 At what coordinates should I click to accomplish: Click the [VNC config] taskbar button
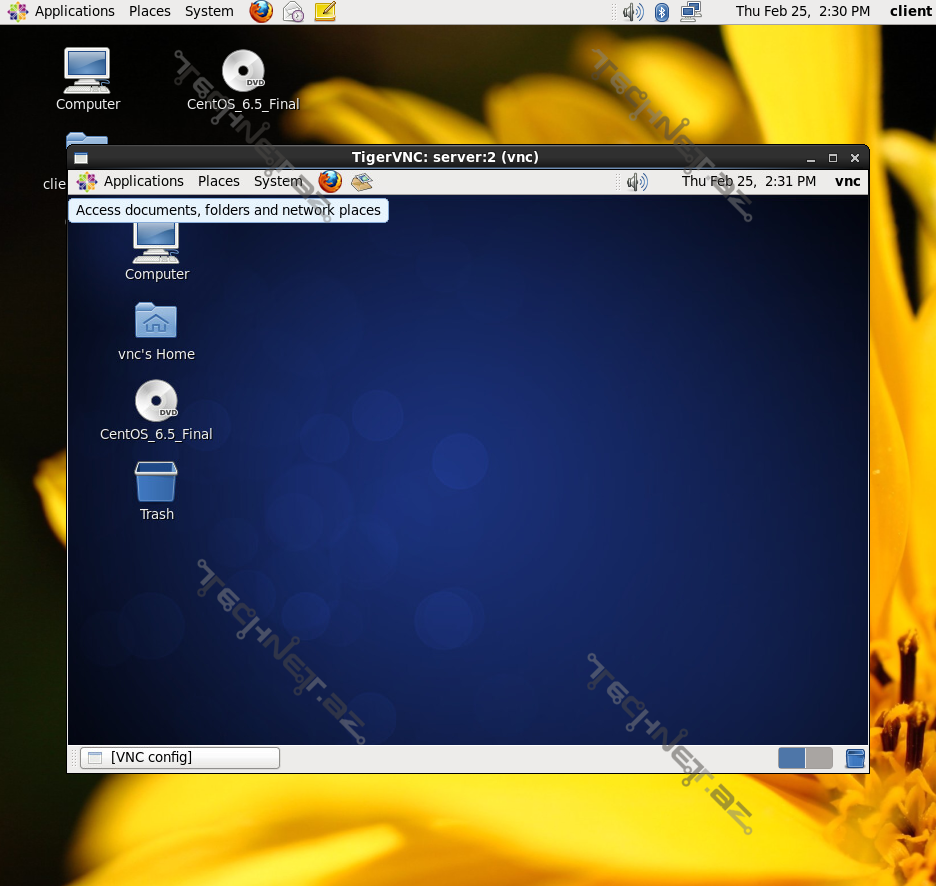180,758
